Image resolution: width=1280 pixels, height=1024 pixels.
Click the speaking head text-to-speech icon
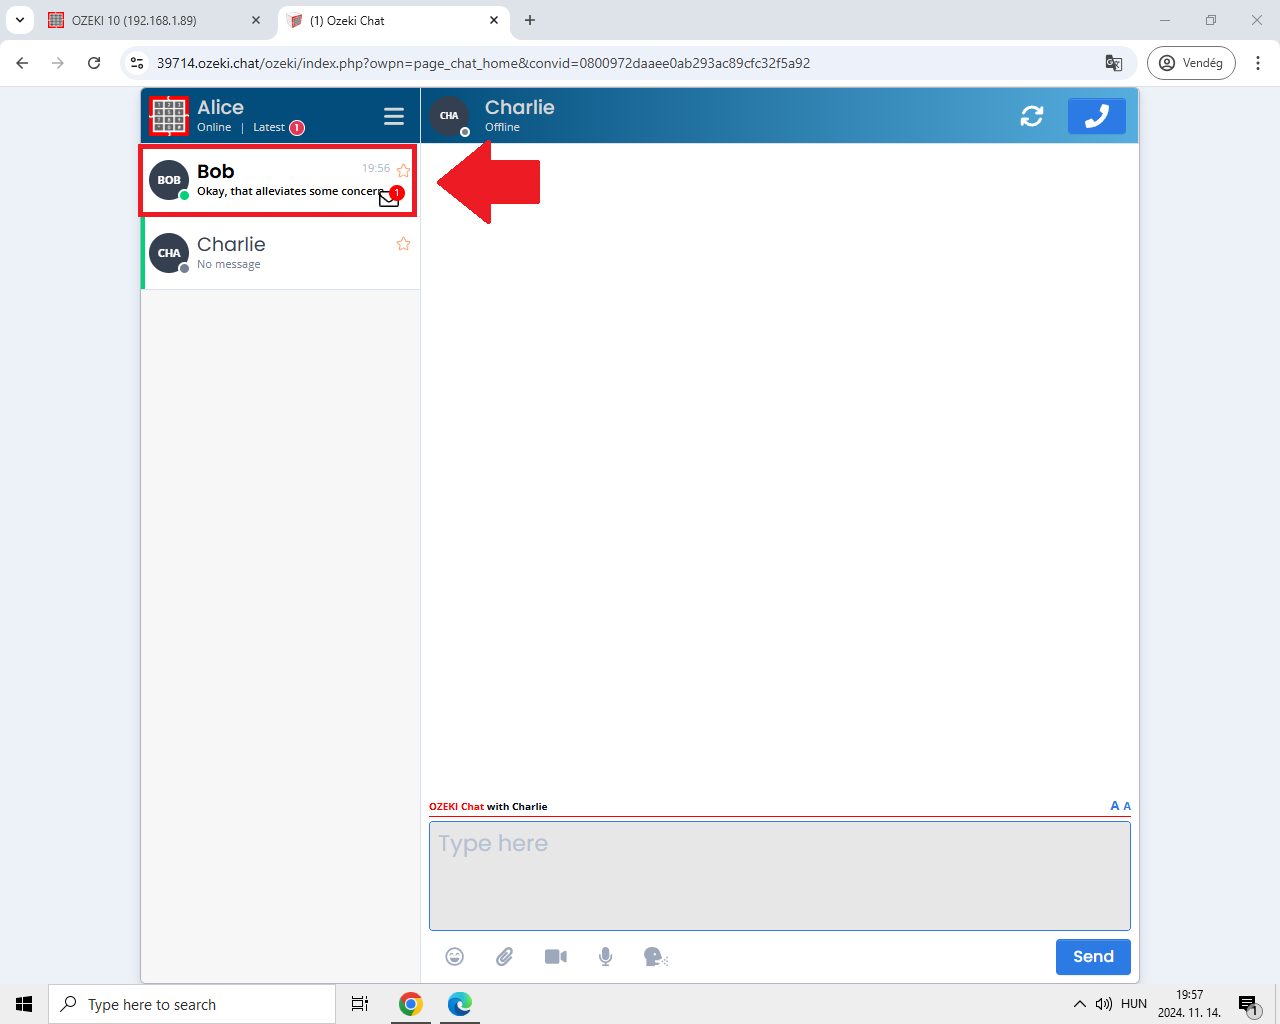[656, 957]
